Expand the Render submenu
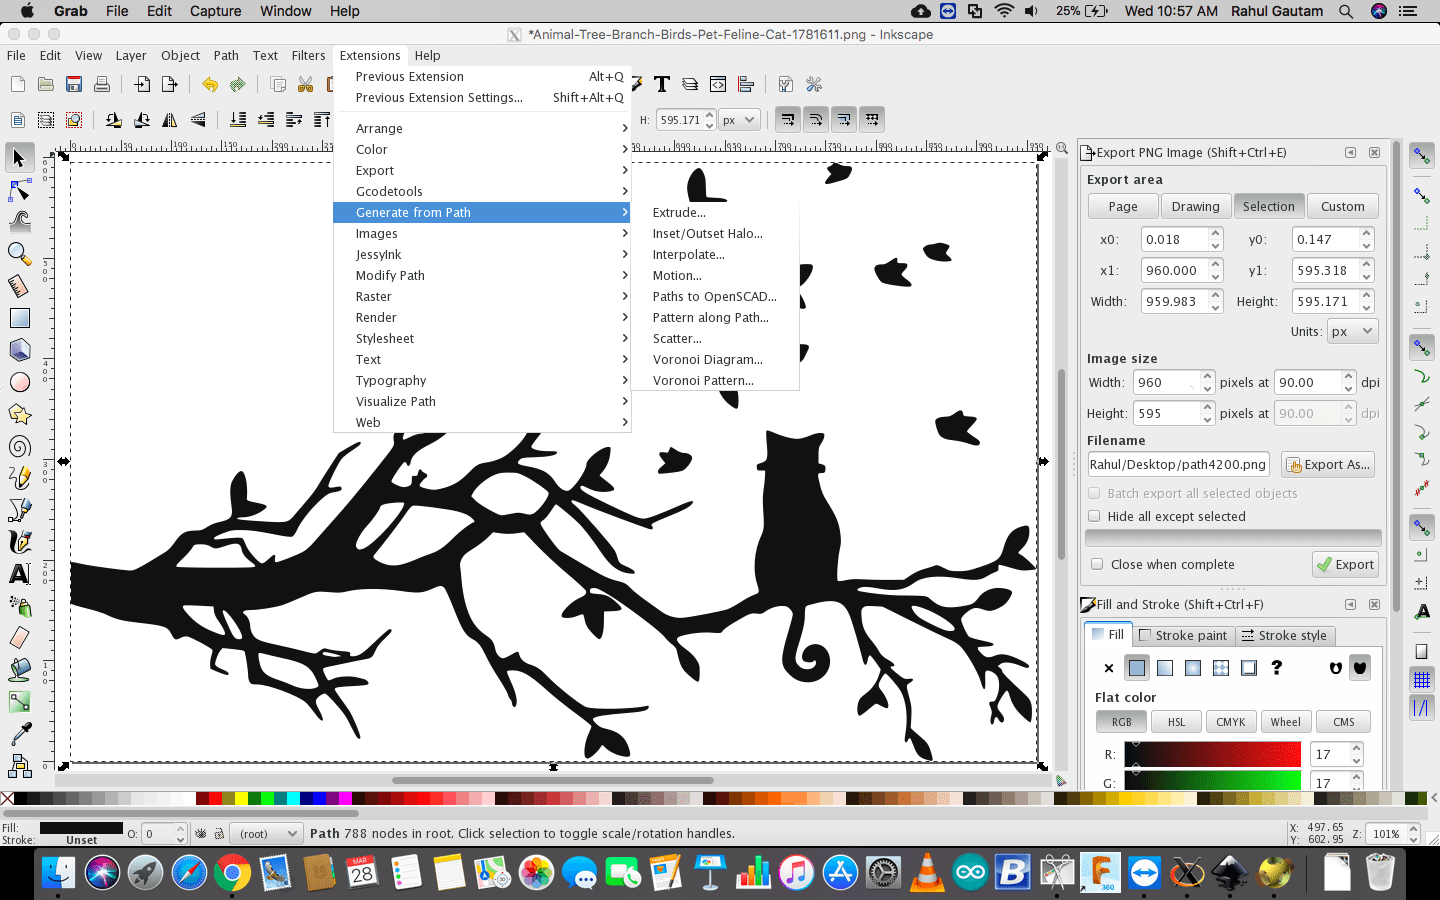The image size is (1440, 900). pyautogui.click(x=482, y=317)
